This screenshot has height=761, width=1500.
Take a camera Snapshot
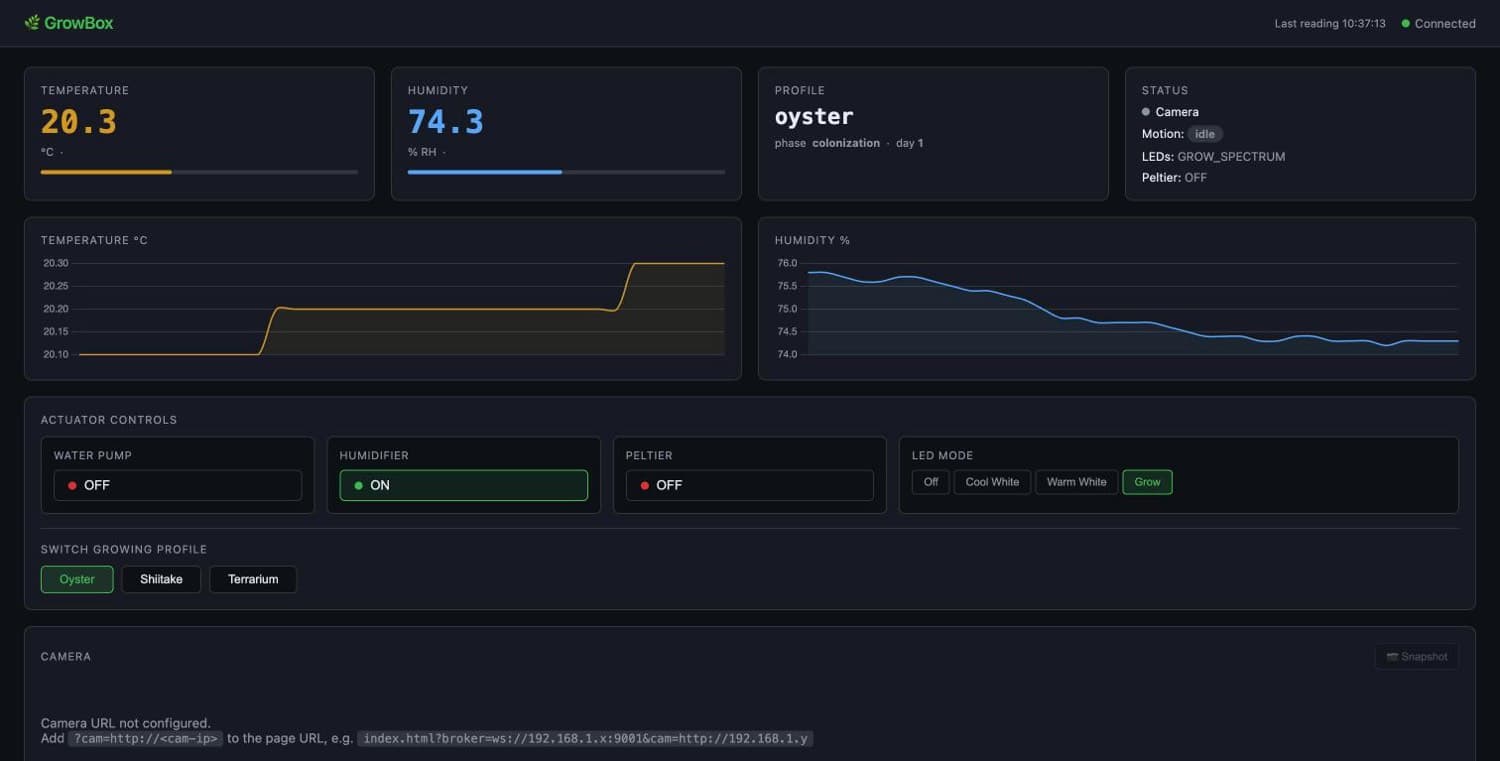pyautogui.click(x=1417, y=657)
